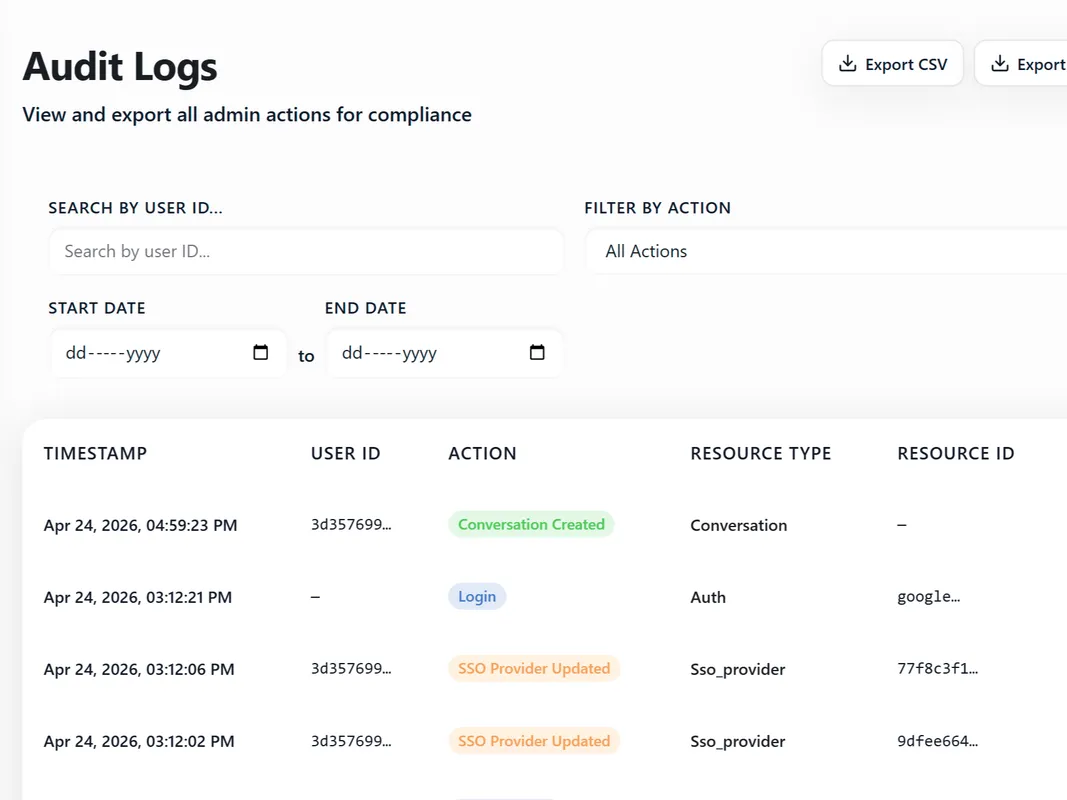Click the RESOURCE ID column header
Image resolution: width=1067 pixels, height=800 pixels.
click(x=955, y=454)
